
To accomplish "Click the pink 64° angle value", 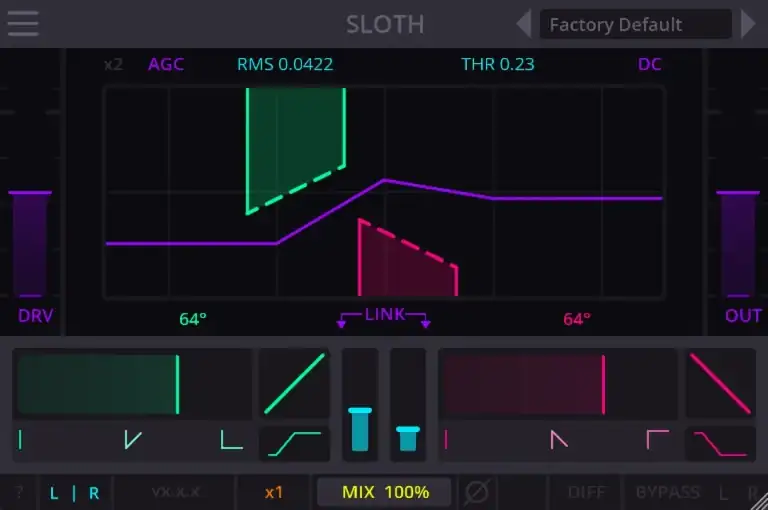I will tap(576, 319).
